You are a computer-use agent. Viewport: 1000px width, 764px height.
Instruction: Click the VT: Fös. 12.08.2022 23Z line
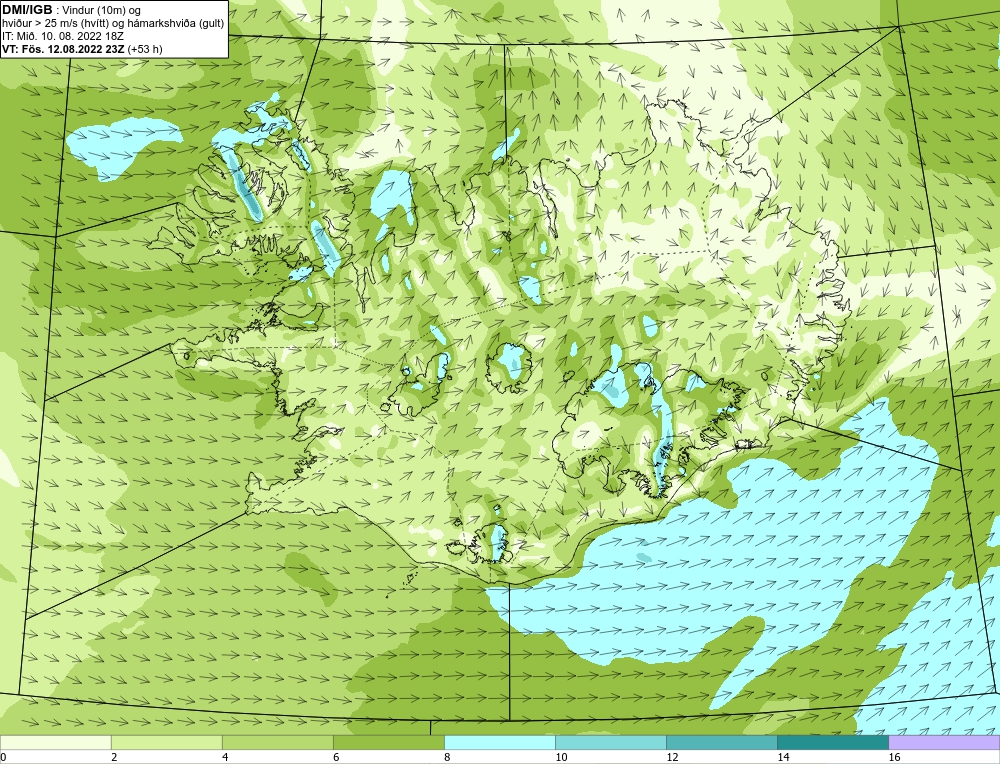click(82, 48)
